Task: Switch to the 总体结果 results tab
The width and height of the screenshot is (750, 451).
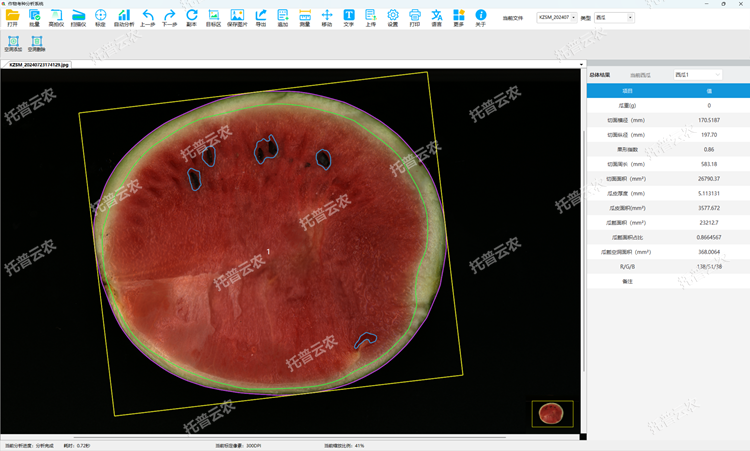Action: click(600, 75)
